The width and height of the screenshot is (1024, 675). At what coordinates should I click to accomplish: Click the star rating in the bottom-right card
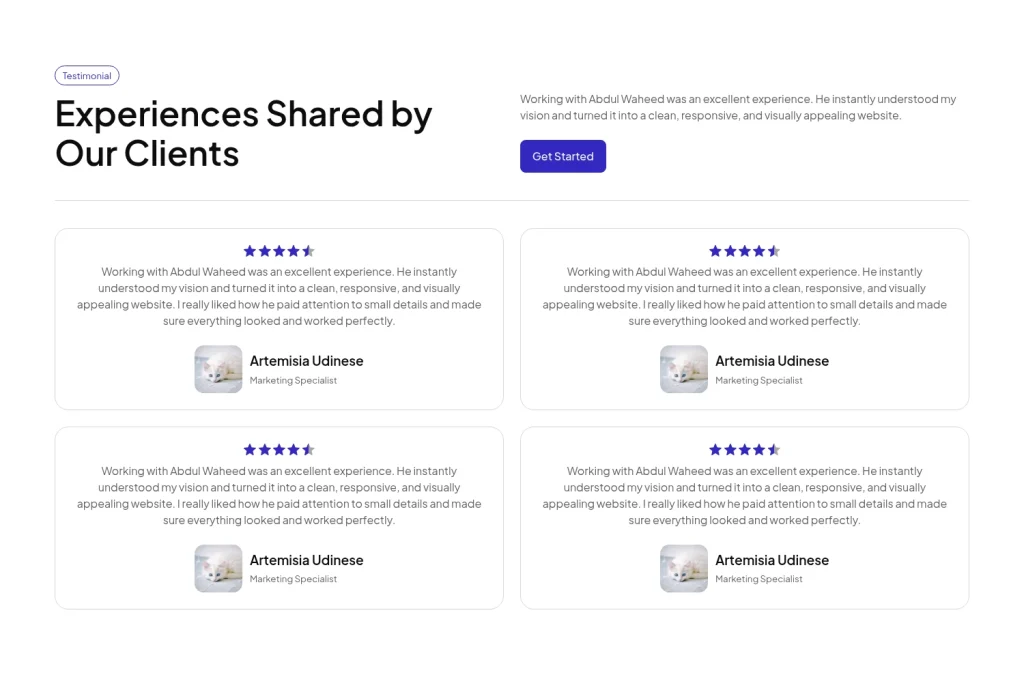pos(744,450)
